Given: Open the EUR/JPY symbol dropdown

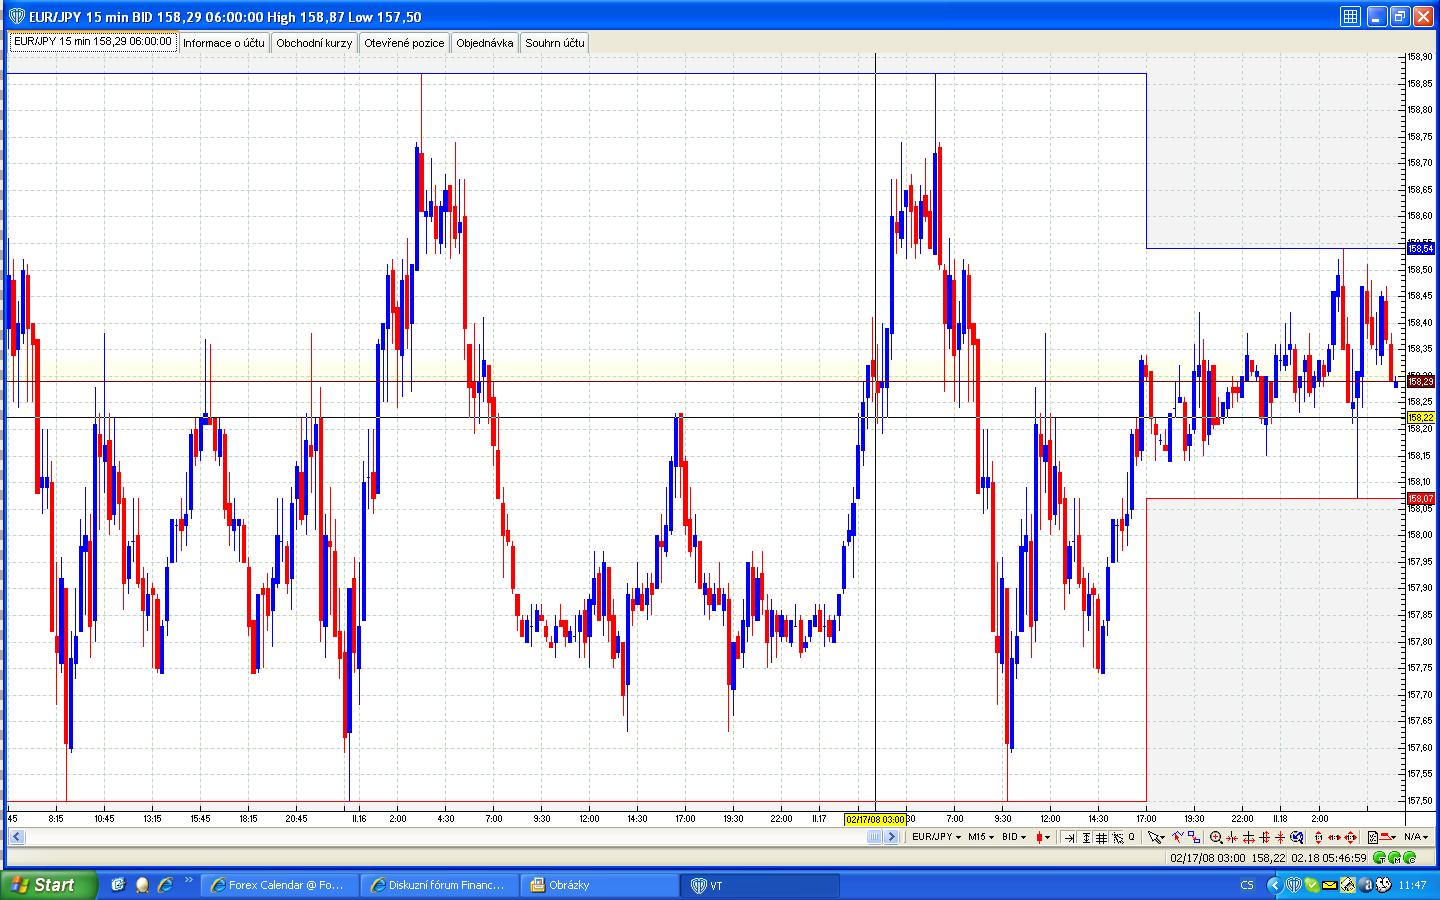Looking at the screenshot, I should pyautogui.click(x=936, y=837).
